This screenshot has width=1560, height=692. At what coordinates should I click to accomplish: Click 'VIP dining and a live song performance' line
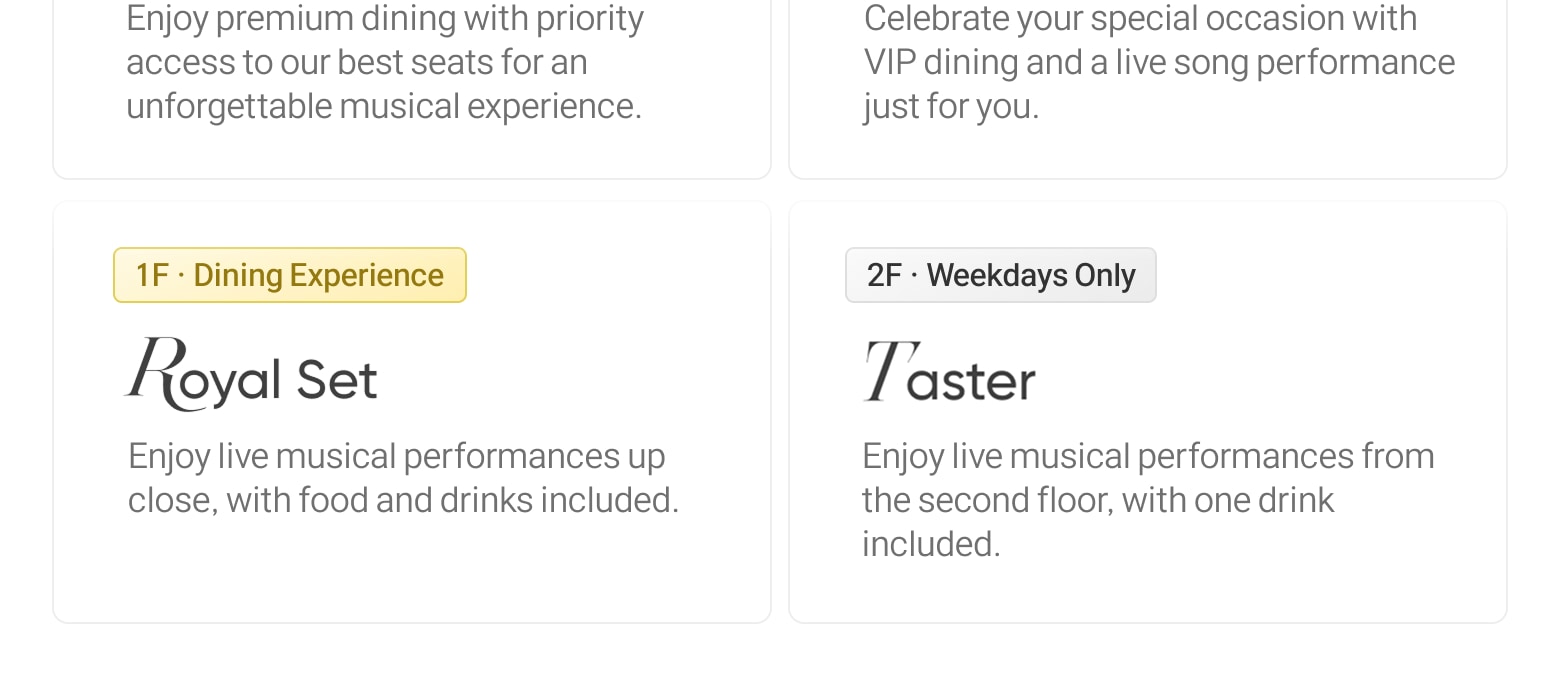(x=1159, y=62)
